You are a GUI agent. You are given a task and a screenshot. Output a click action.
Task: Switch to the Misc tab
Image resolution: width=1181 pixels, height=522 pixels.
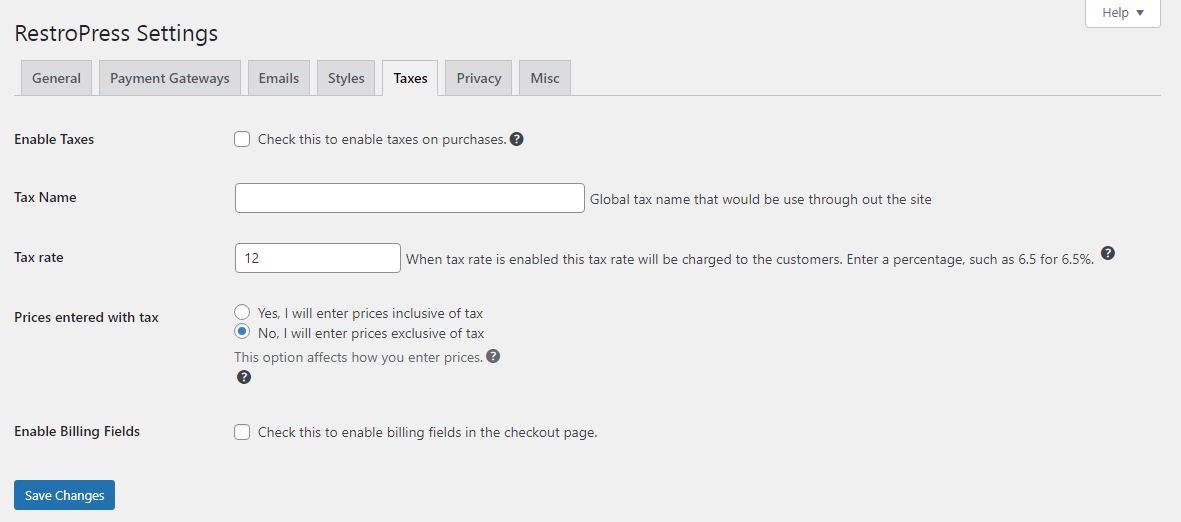[x=545, y=78]
